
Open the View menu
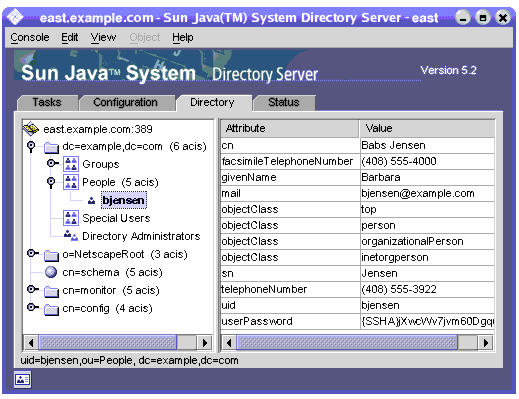(x=103, y=37)
